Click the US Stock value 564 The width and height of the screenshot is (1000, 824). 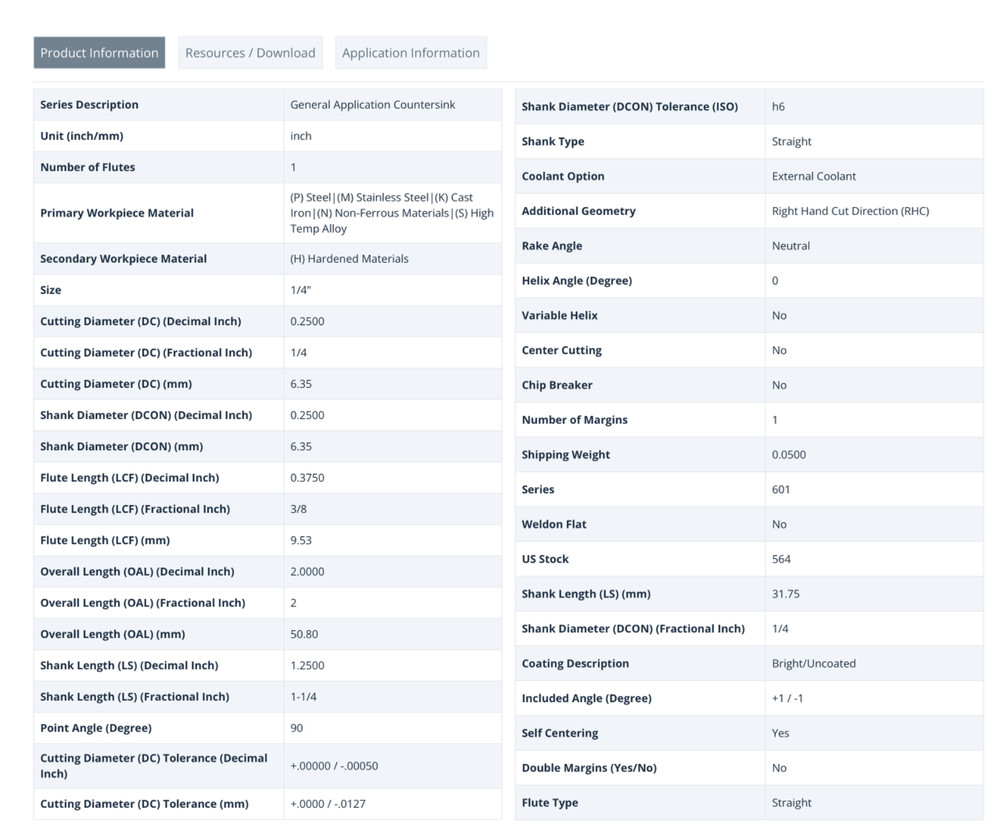click(781, 559)
